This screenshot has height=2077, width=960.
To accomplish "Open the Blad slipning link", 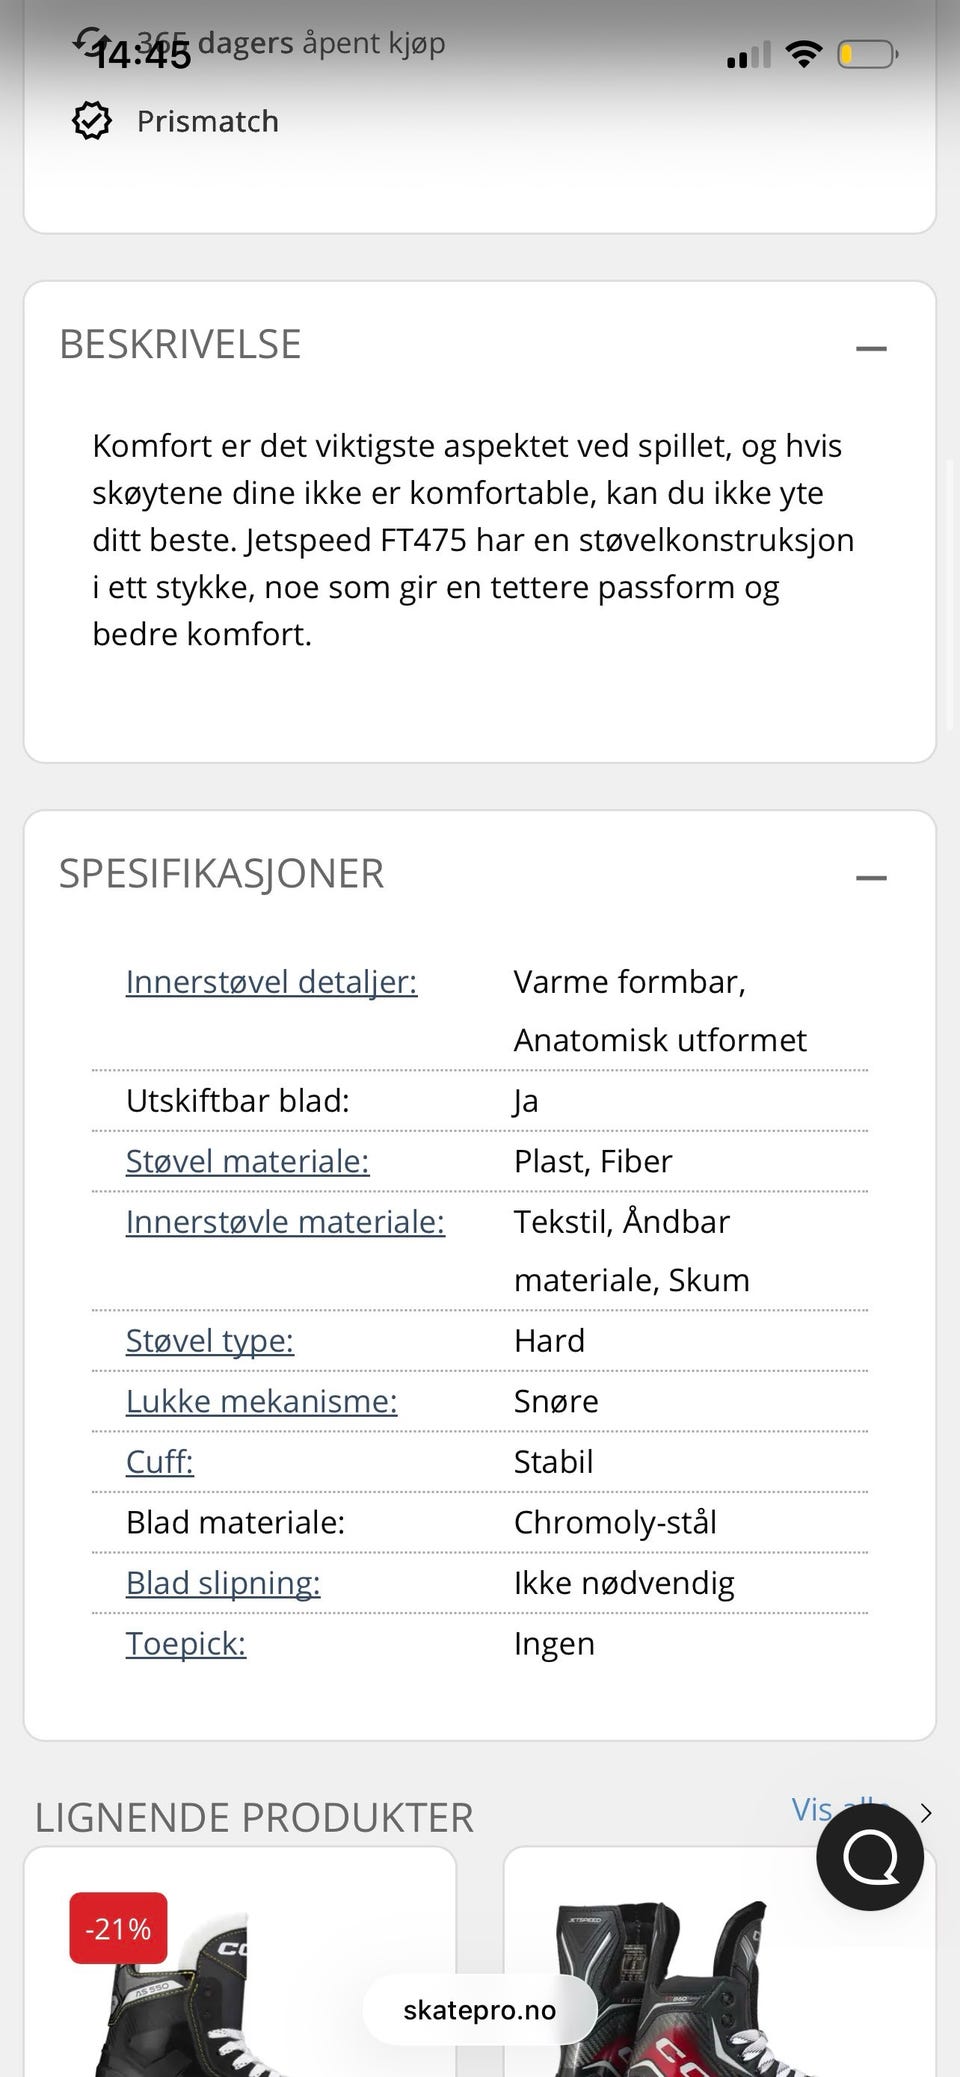I will [223, 1583].
